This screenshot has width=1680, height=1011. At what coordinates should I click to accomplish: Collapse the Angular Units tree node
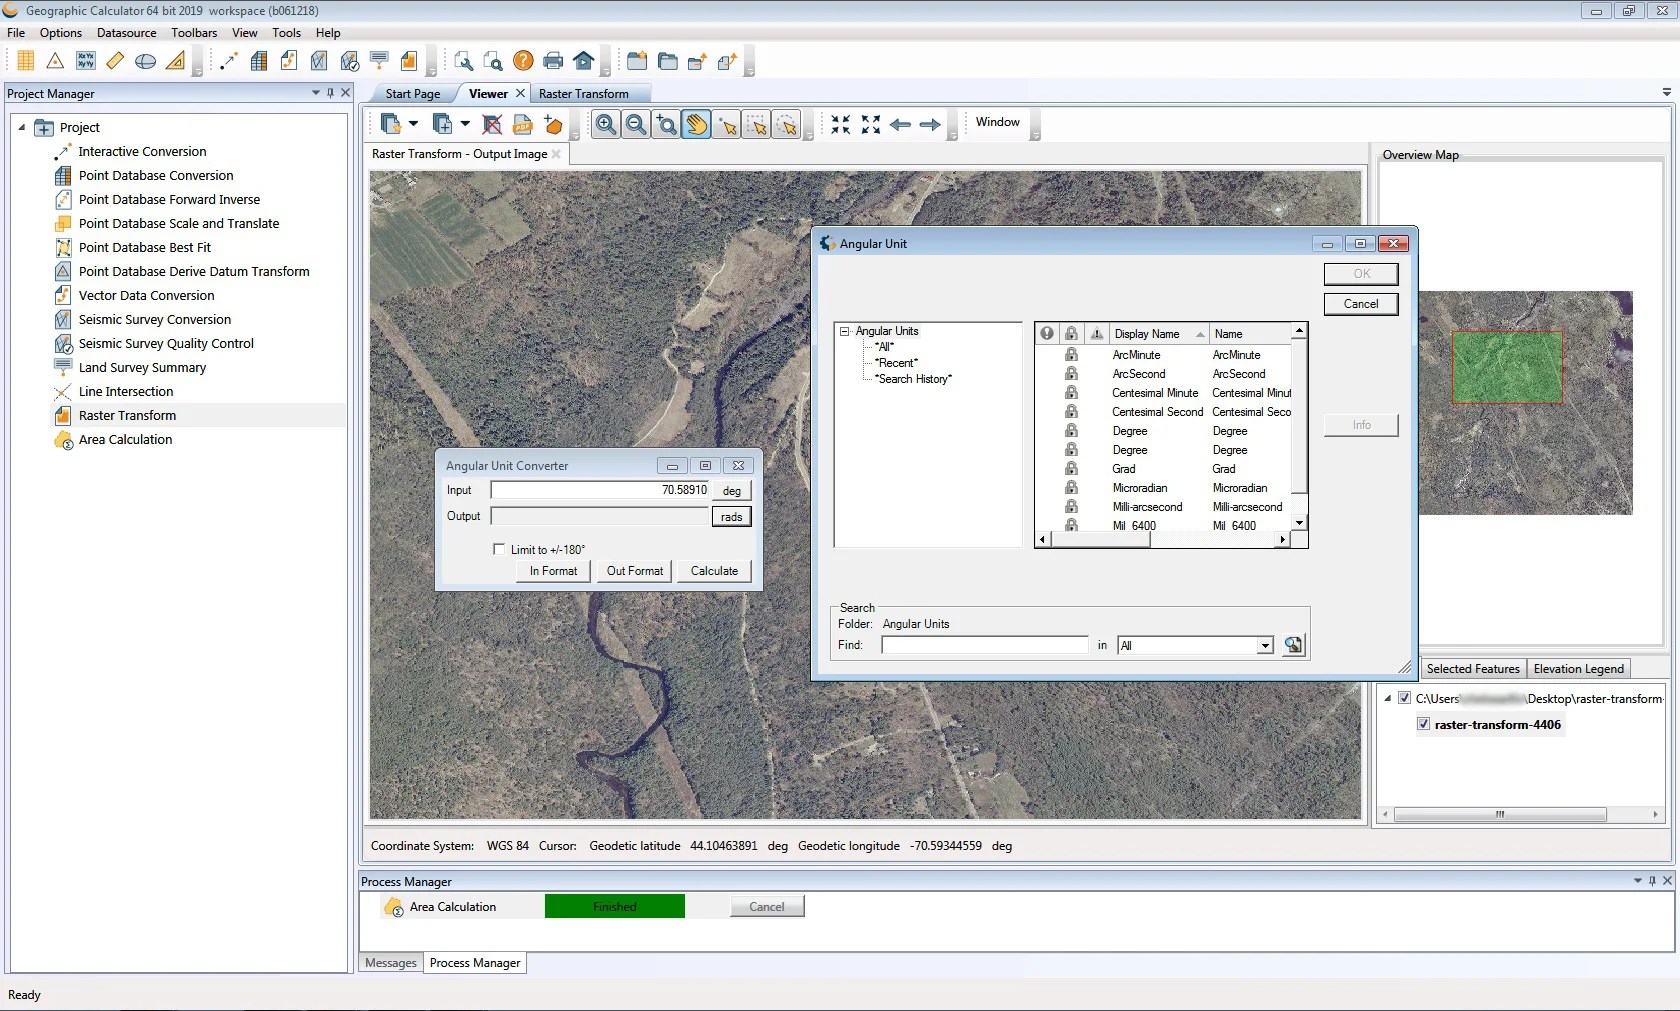pyautogui.click(x=845, y=331)
